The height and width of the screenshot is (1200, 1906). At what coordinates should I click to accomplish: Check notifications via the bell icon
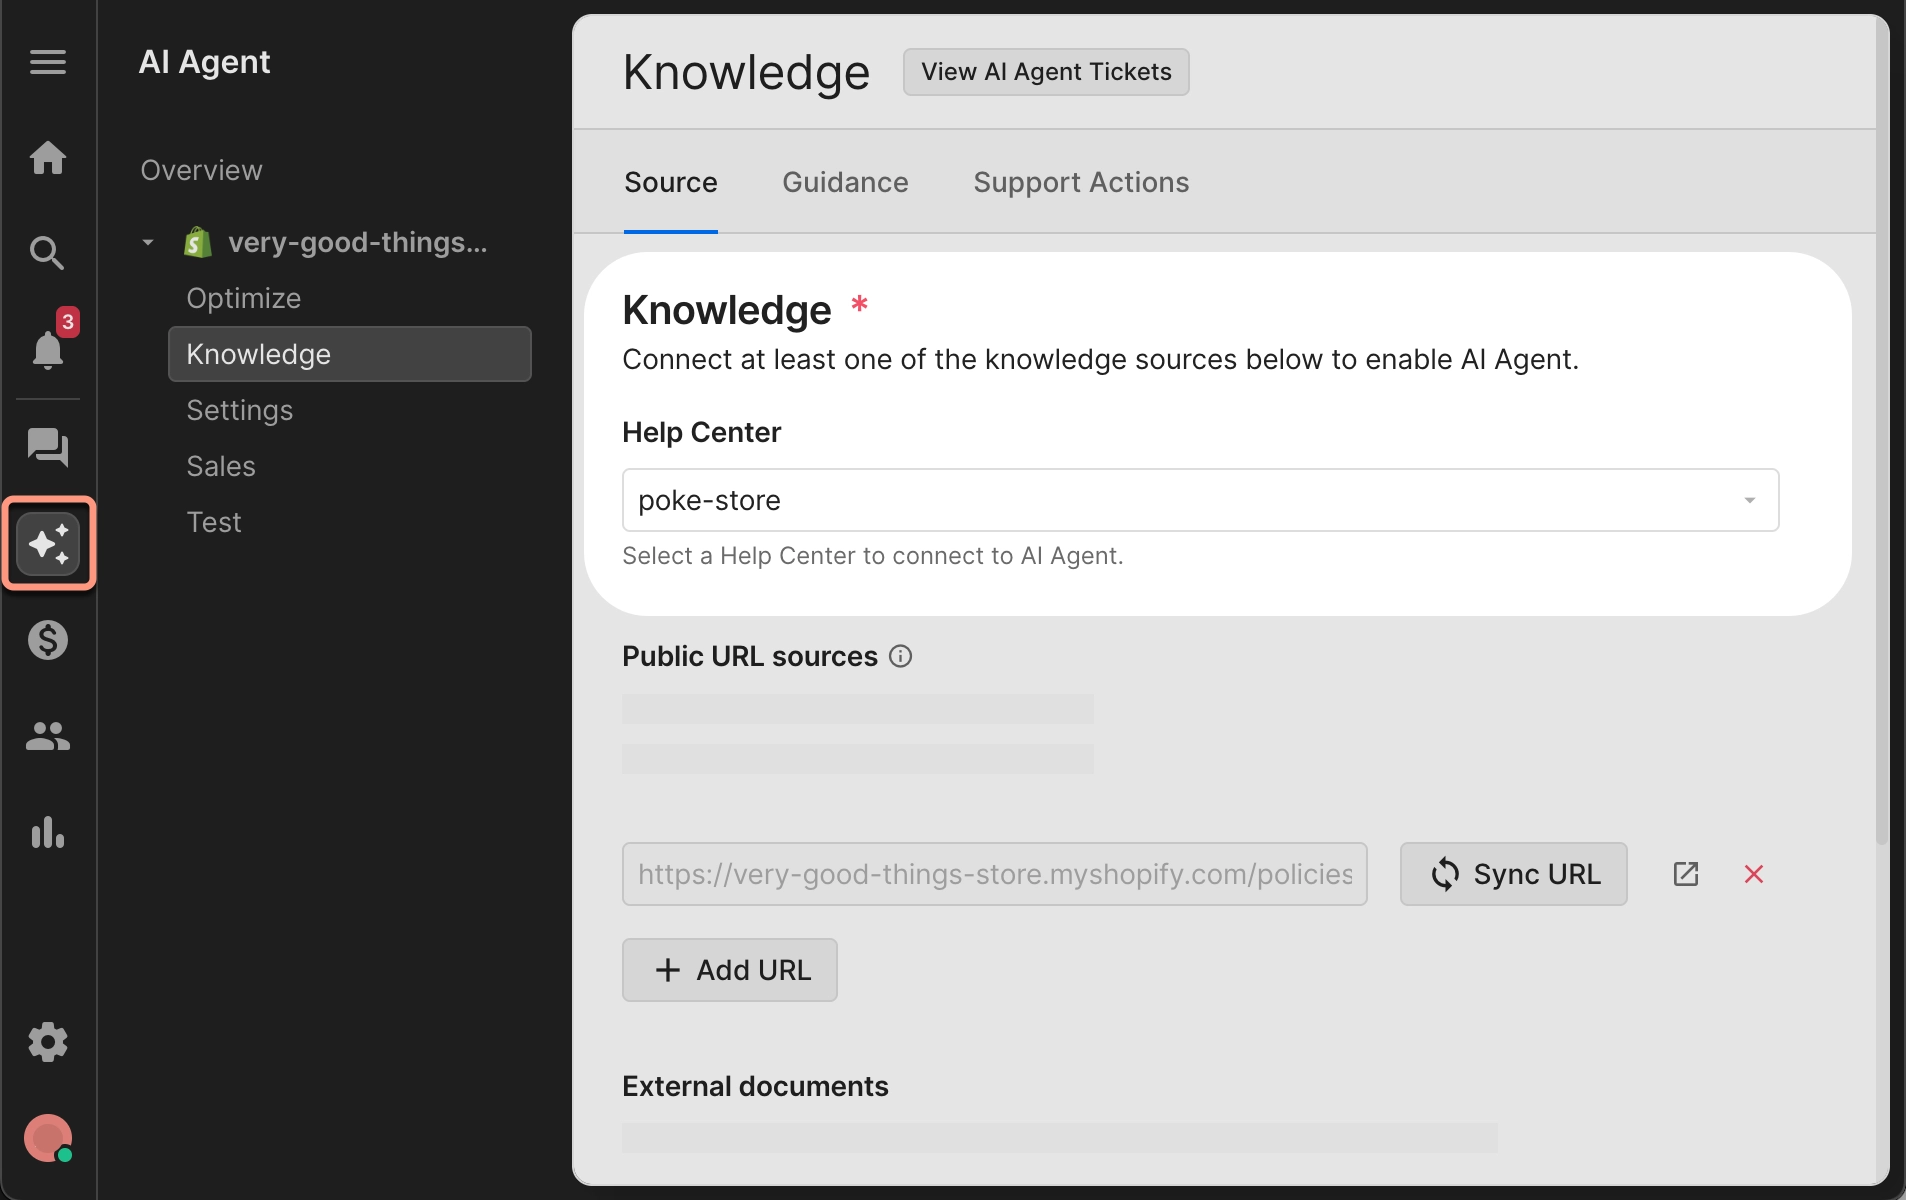point(48,350)
